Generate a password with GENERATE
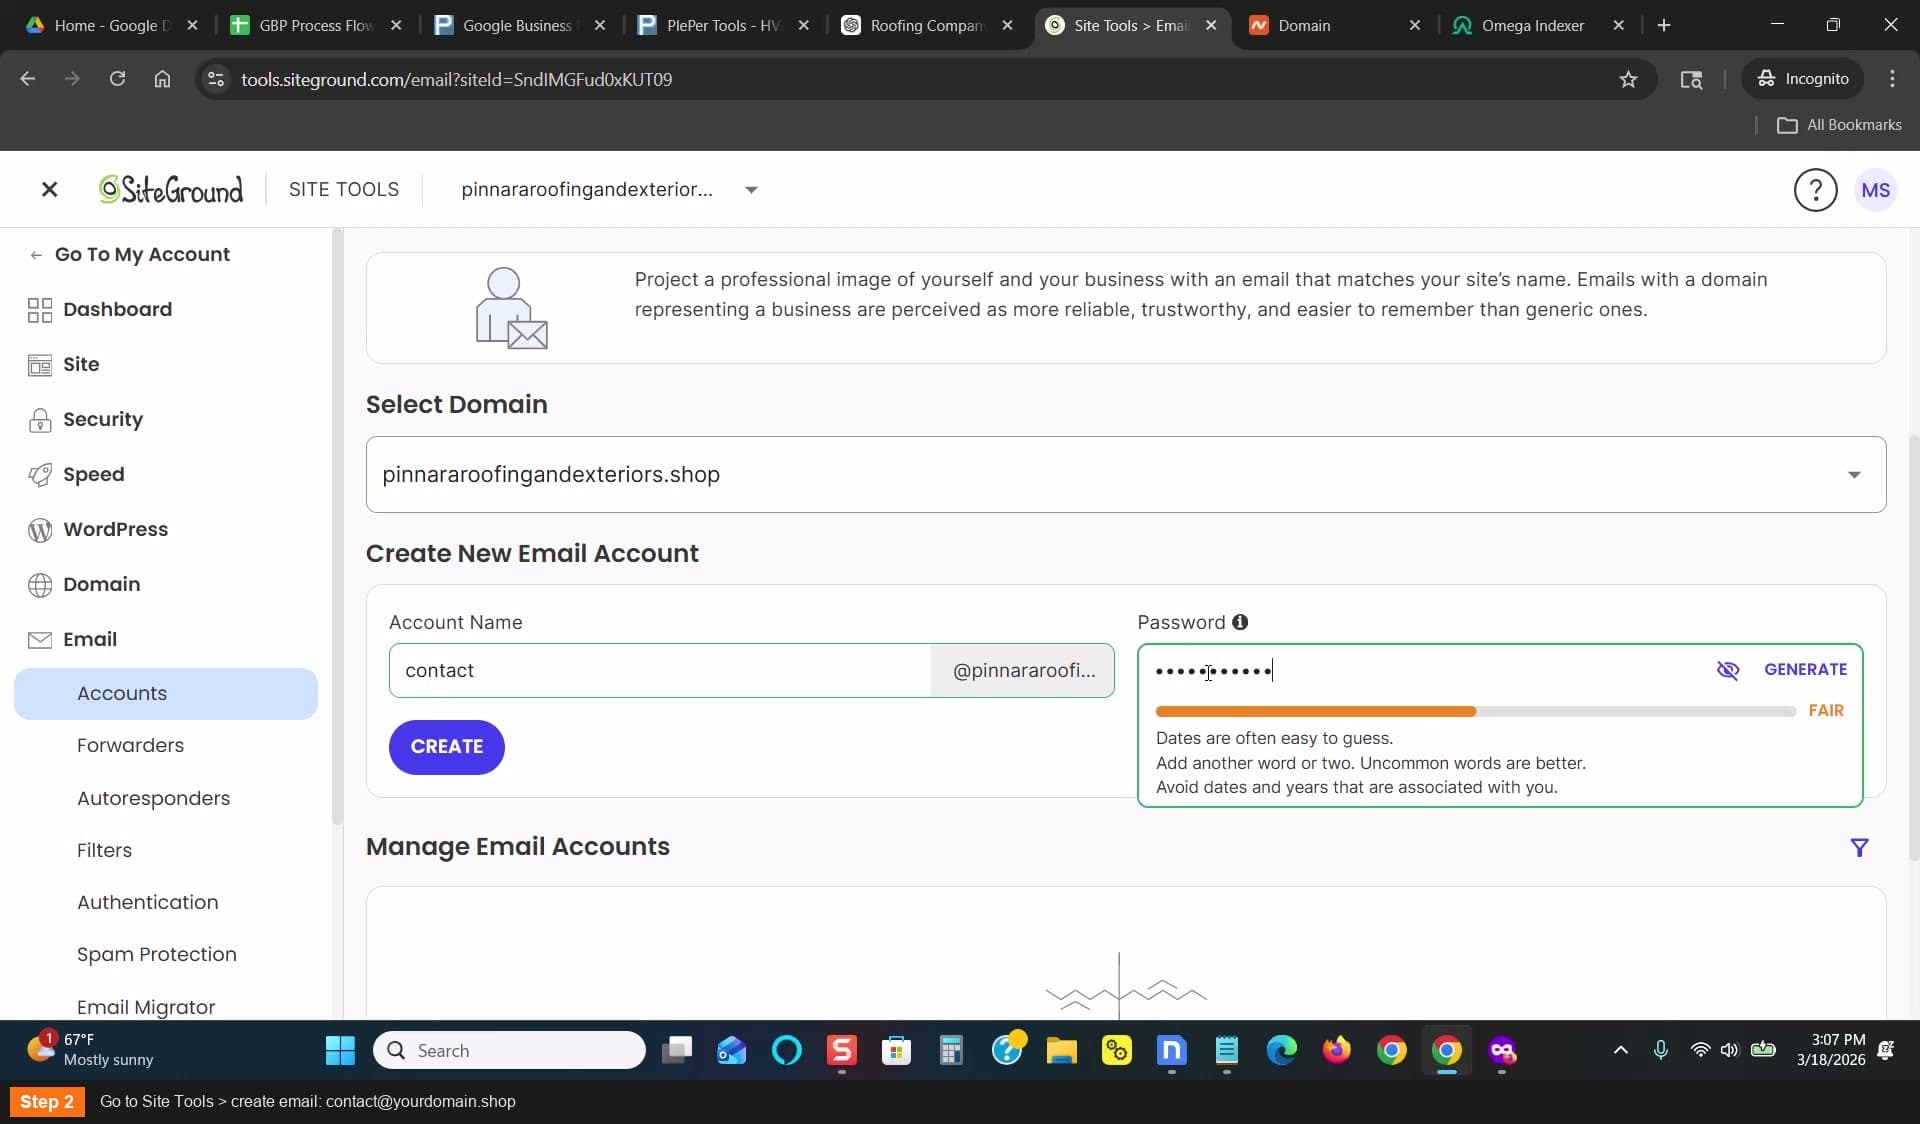The width and height of the screenshot is (1920, 1124). coord(1805,670)
